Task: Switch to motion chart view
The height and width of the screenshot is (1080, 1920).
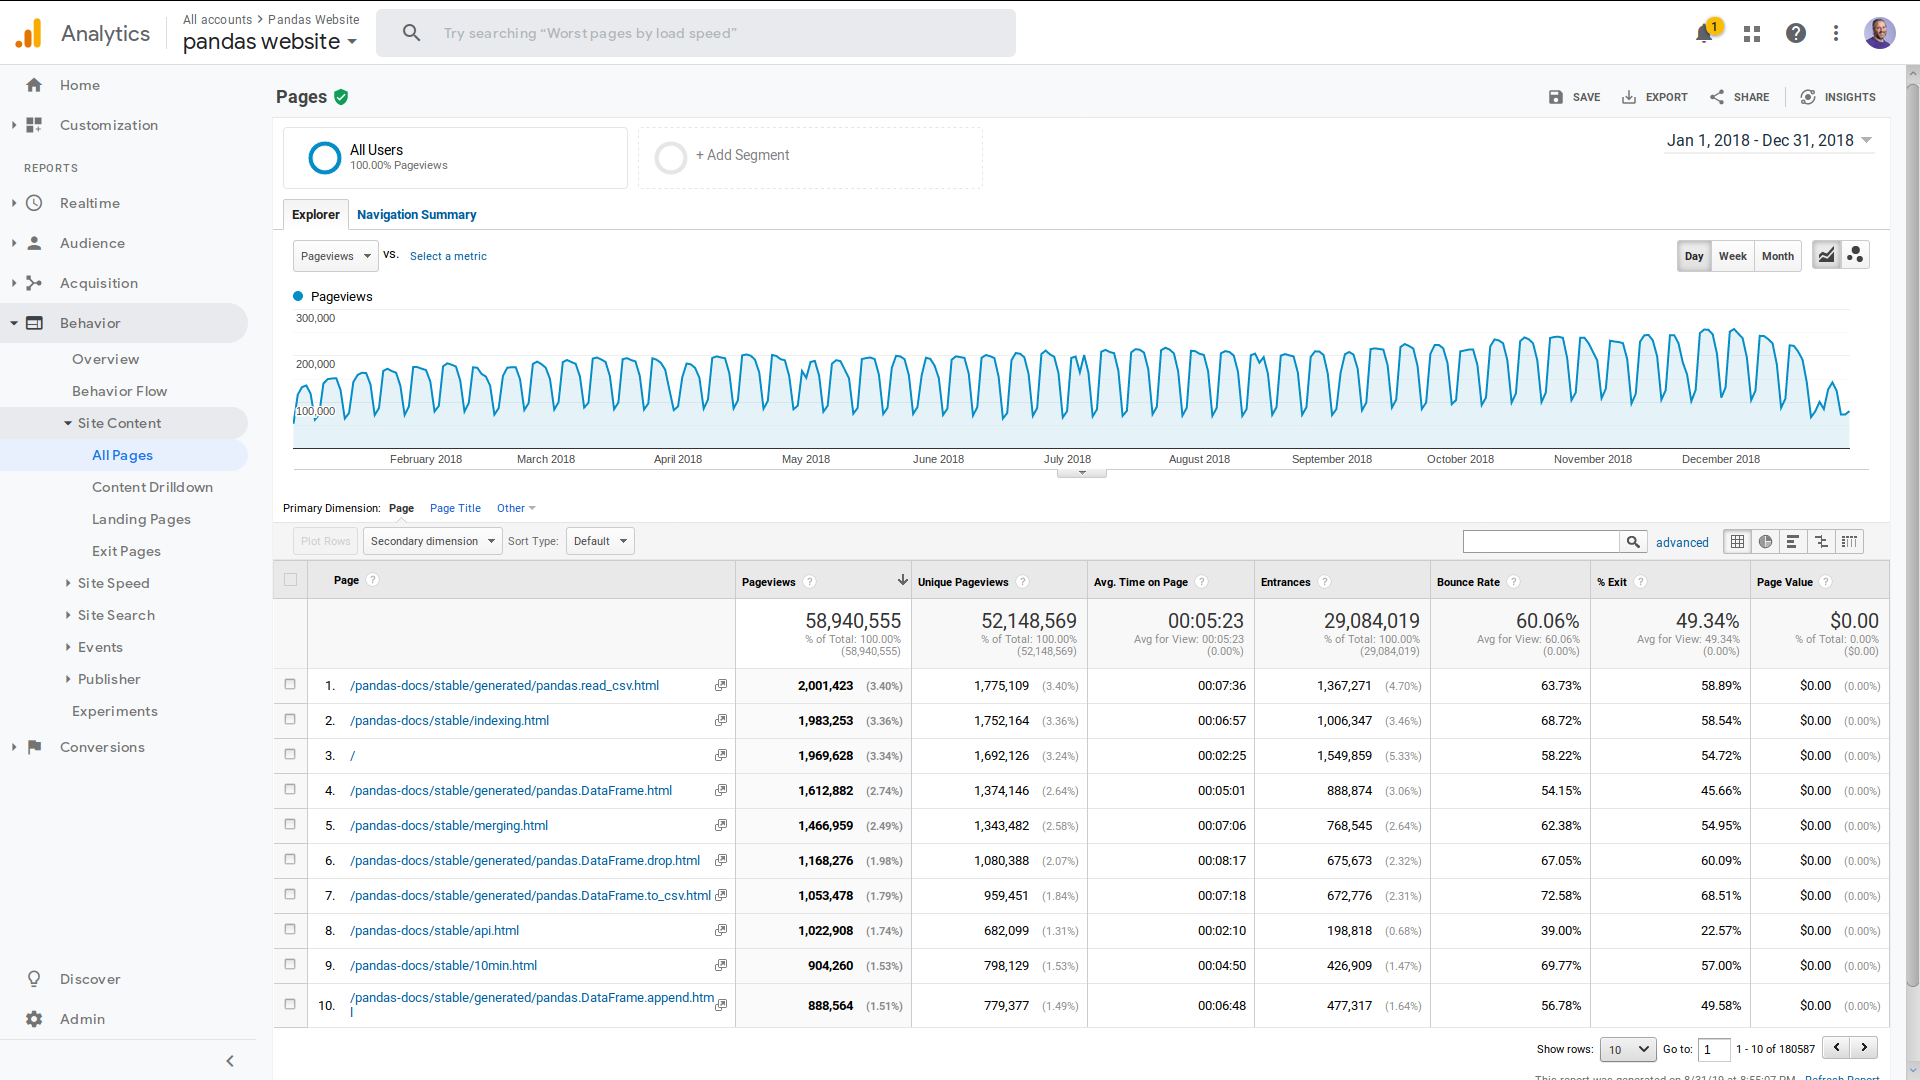Action: click(x=1855, y=255)
